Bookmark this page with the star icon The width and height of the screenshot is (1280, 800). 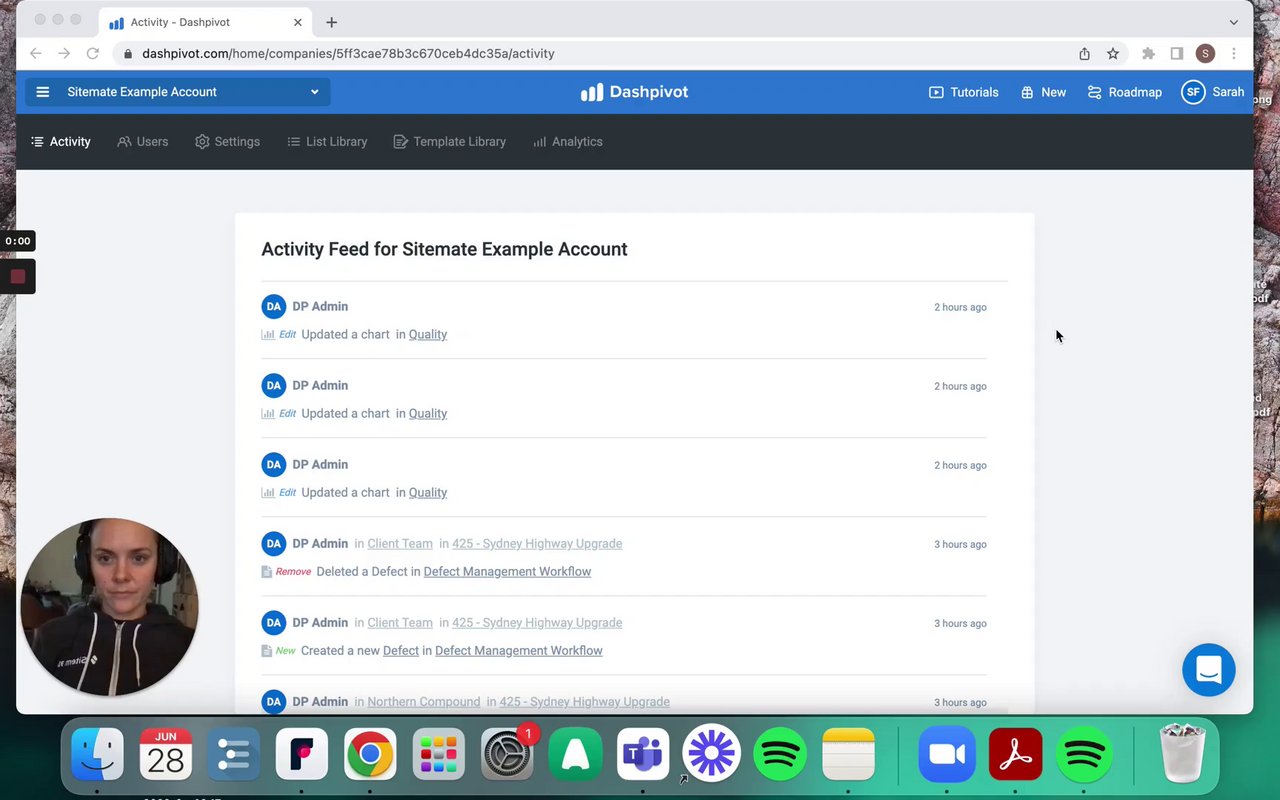click(x=1112, y=54)
